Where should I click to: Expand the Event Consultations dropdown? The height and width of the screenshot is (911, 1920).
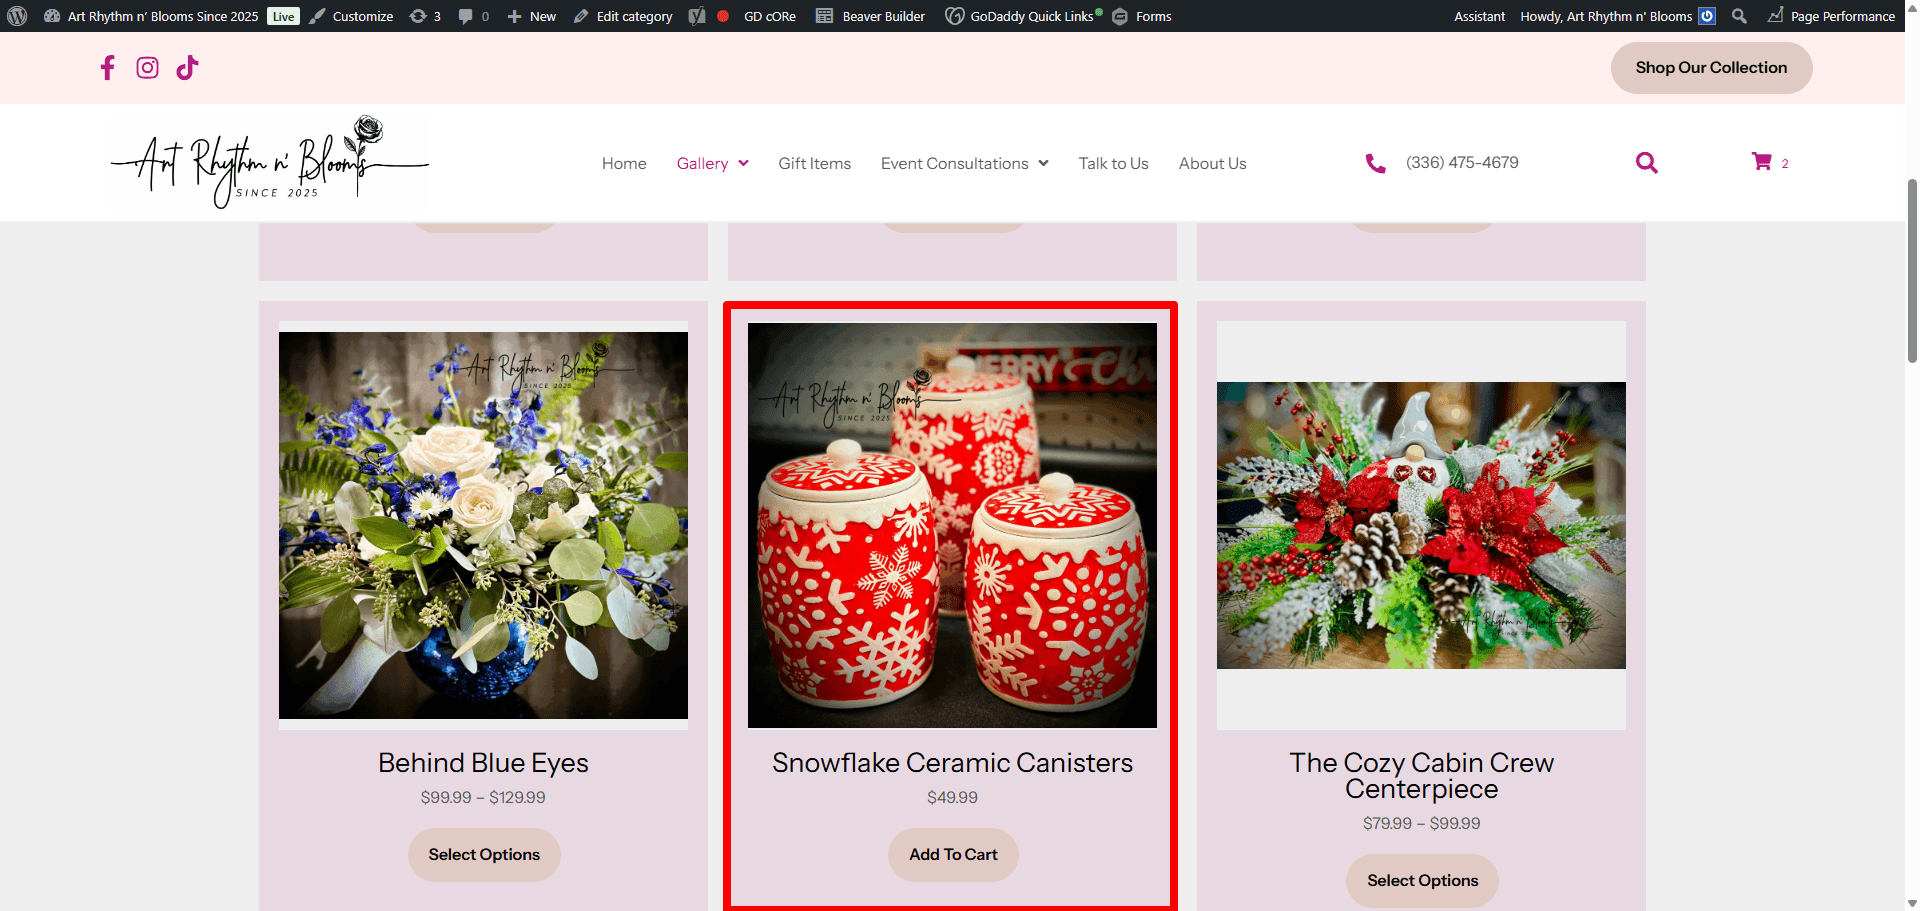point(964,164)
